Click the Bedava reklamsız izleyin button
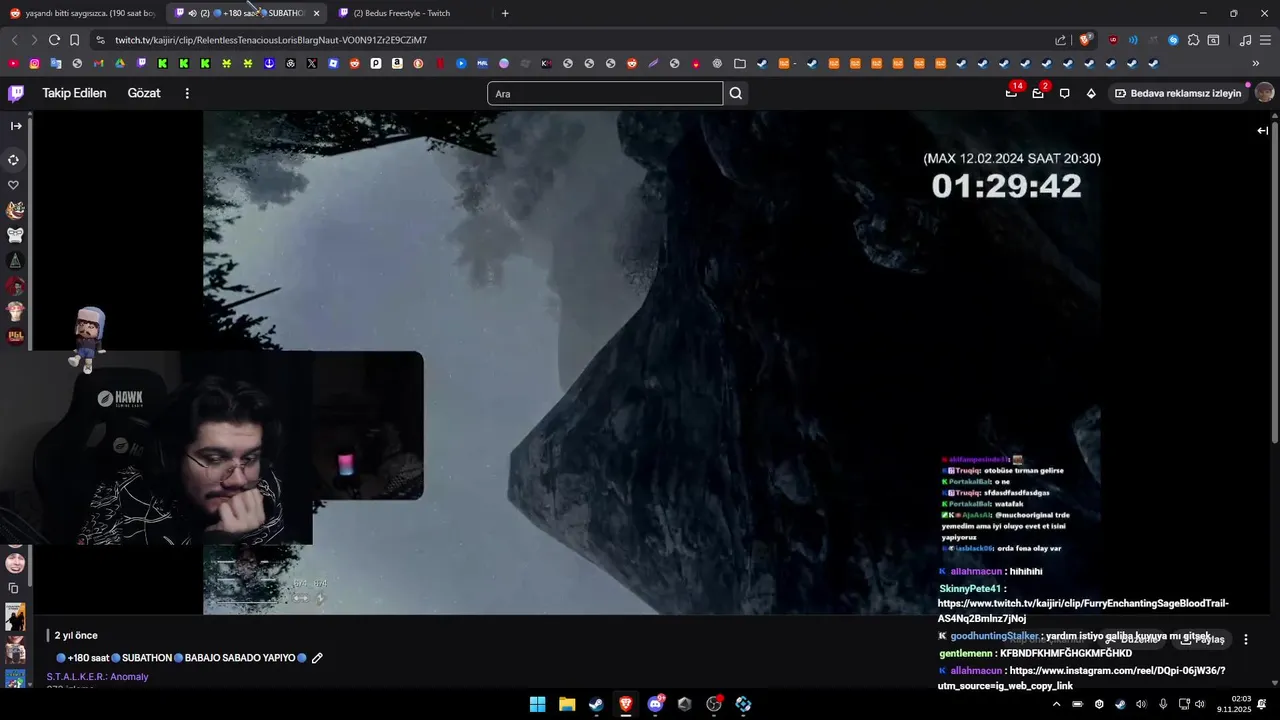 tap(1178, 93)
